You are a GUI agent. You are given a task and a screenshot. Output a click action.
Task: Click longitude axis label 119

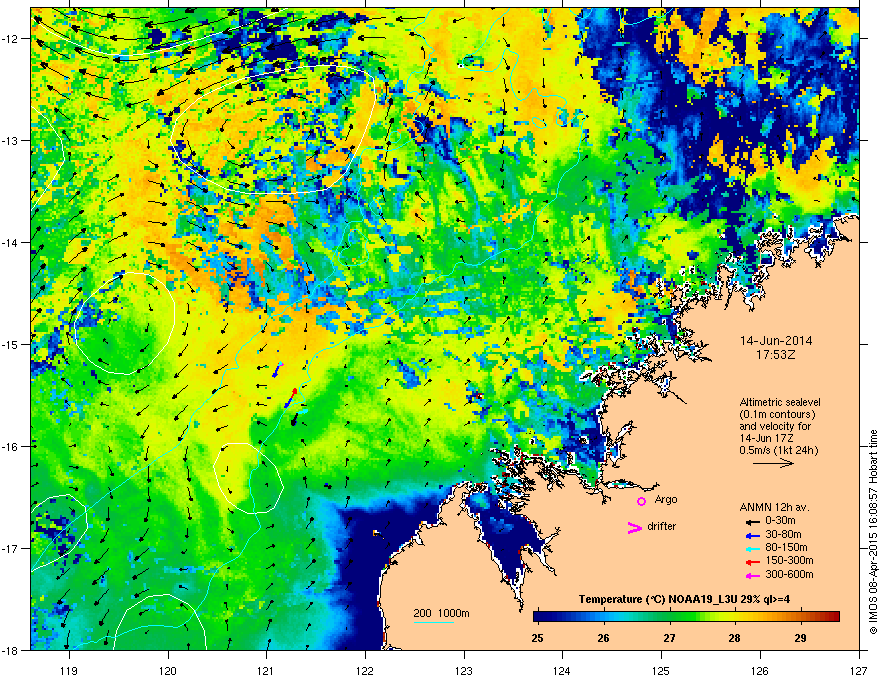[x=69, y=670]
